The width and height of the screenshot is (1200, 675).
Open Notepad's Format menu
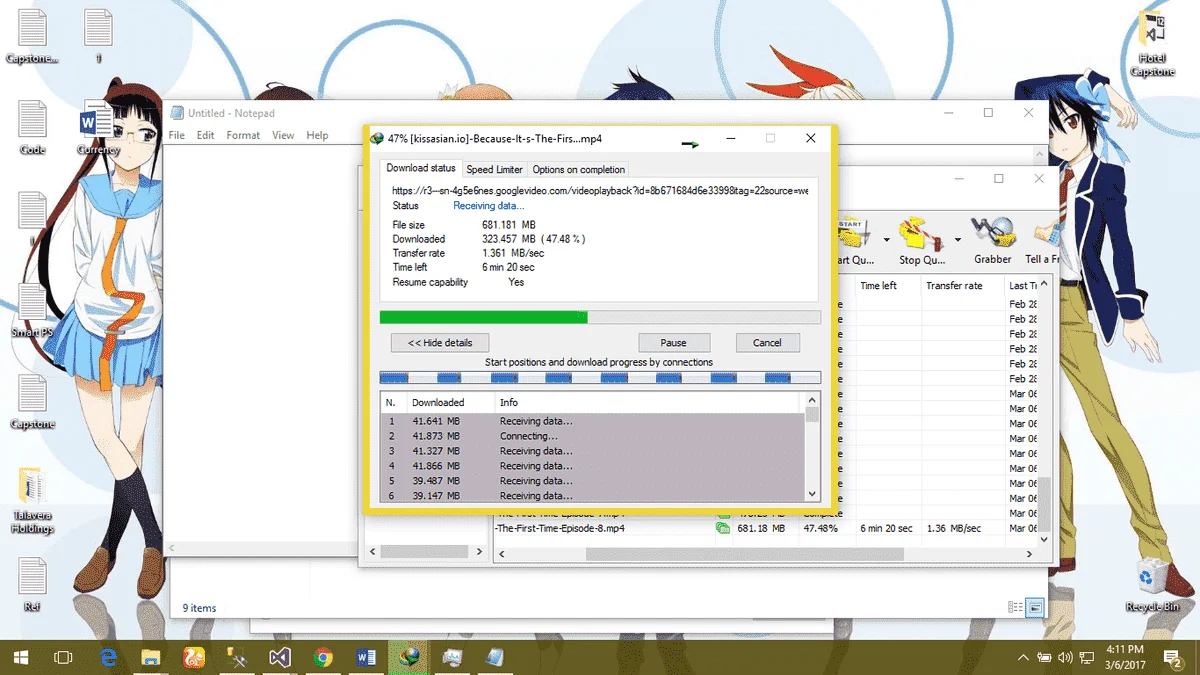pyautogui.click(x=243, y=135)
